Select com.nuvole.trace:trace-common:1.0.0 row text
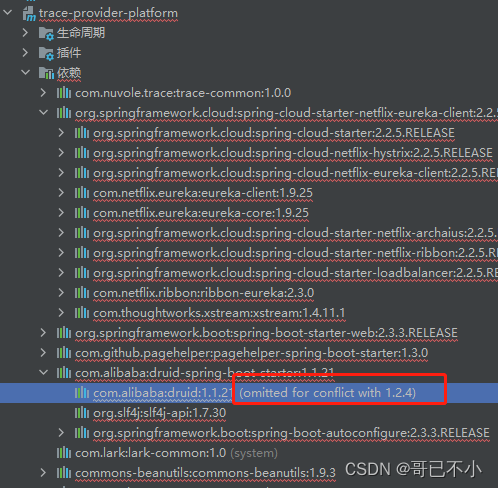This screenshot has height=488, width=498. point(183,93)
